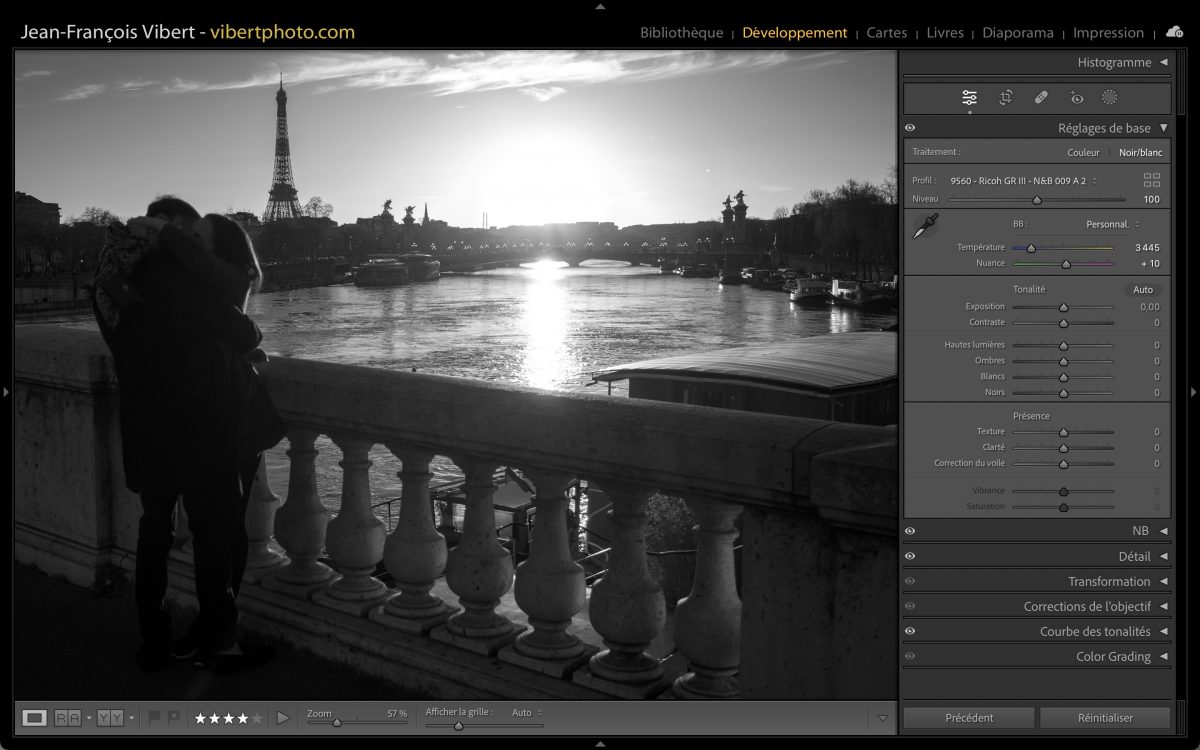Go to the Bibliothèque module
Image resolution: width=1200 pixels, height=750 pixels.
point(681,33)
